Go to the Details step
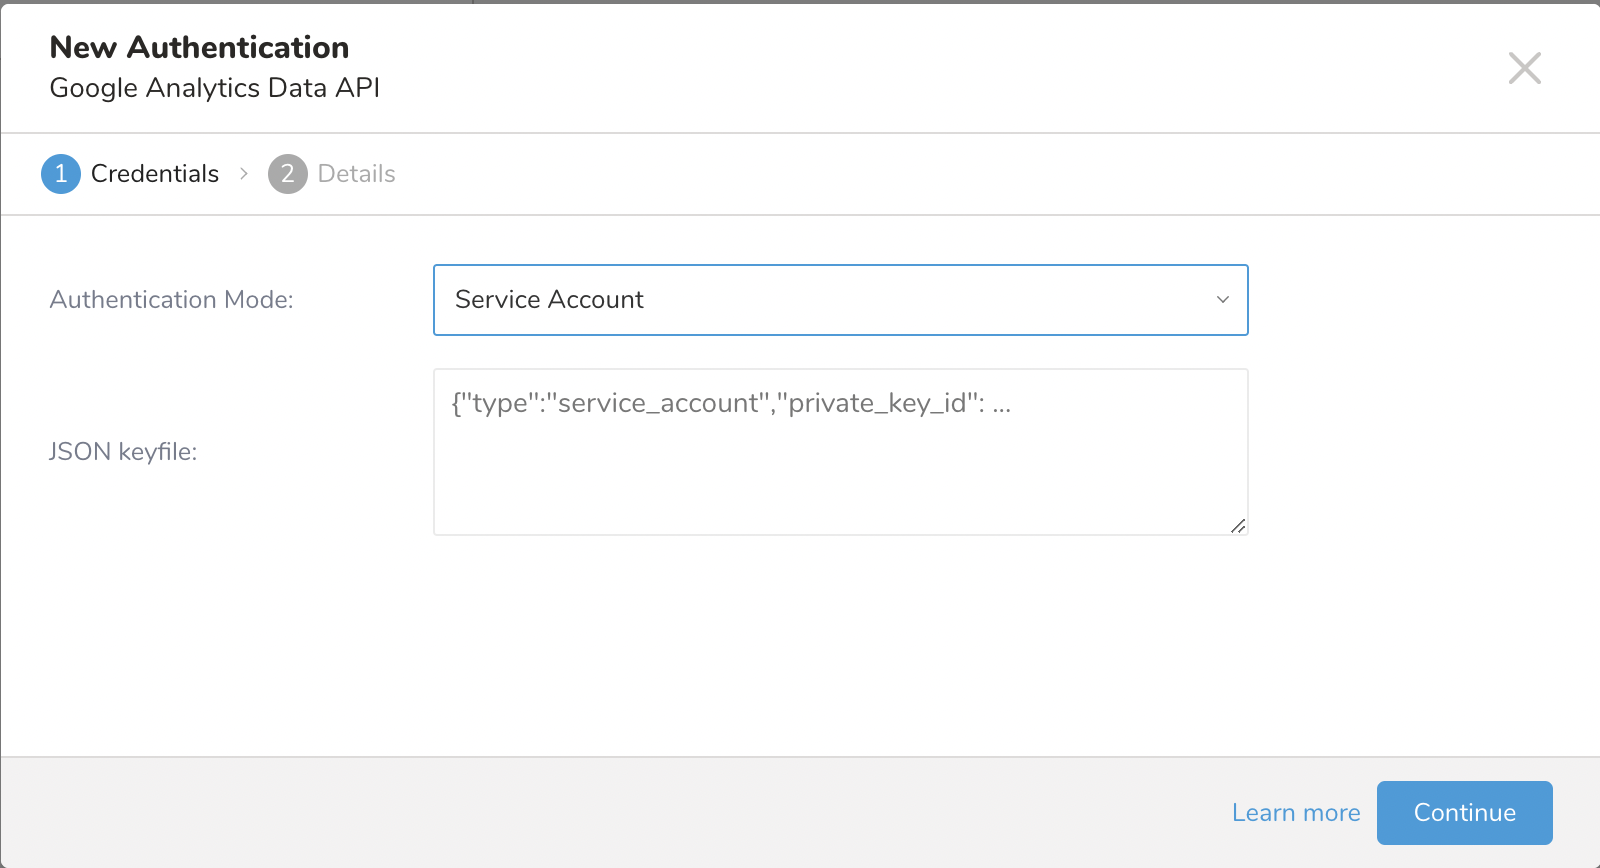Image resolution: width=1600 pixels, height=868 pixels. pos(356,174)
